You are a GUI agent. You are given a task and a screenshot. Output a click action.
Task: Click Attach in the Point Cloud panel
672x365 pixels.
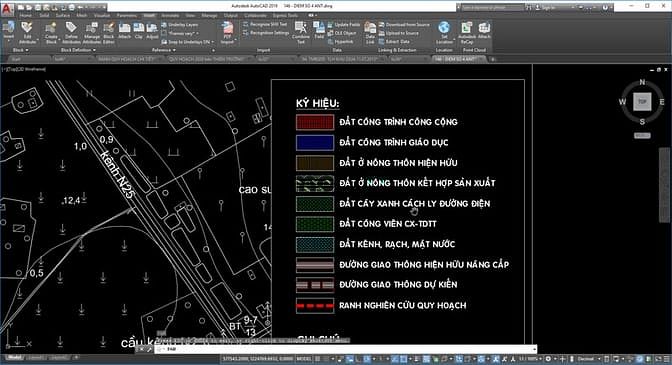click(x=484, y=31)
